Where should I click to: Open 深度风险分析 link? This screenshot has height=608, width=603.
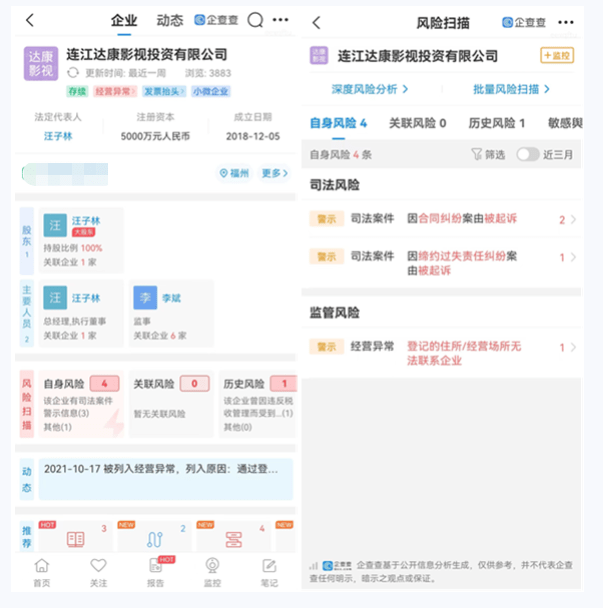(372, 89)
